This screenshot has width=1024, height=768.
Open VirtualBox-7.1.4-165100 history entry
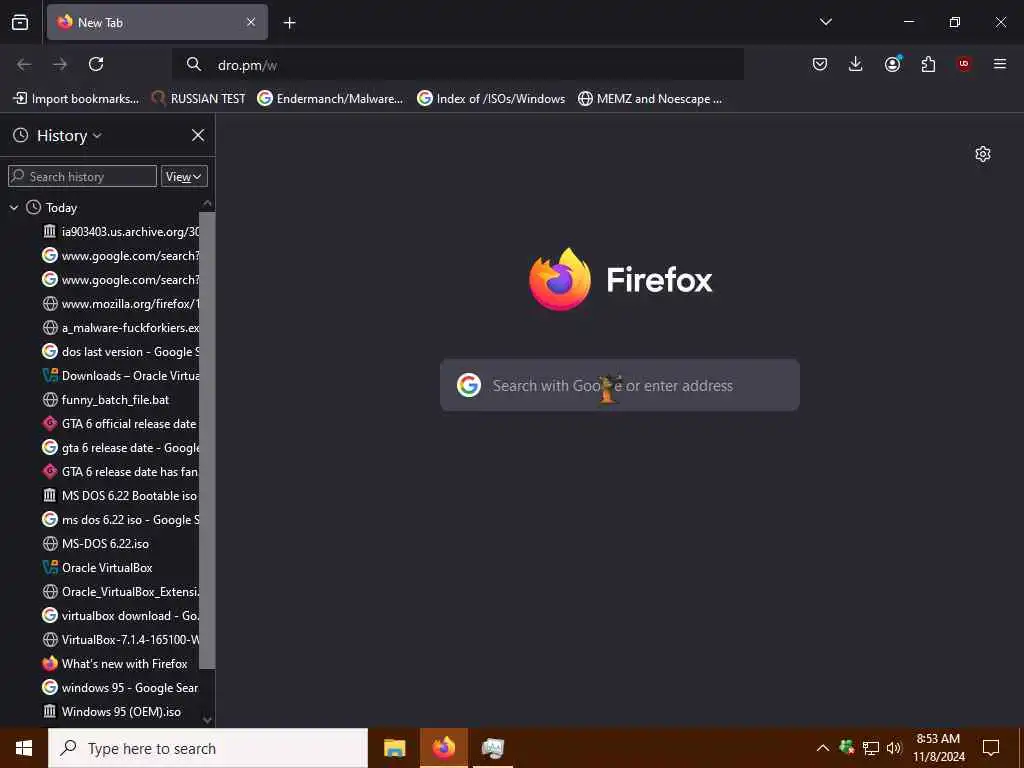[120, 639]
